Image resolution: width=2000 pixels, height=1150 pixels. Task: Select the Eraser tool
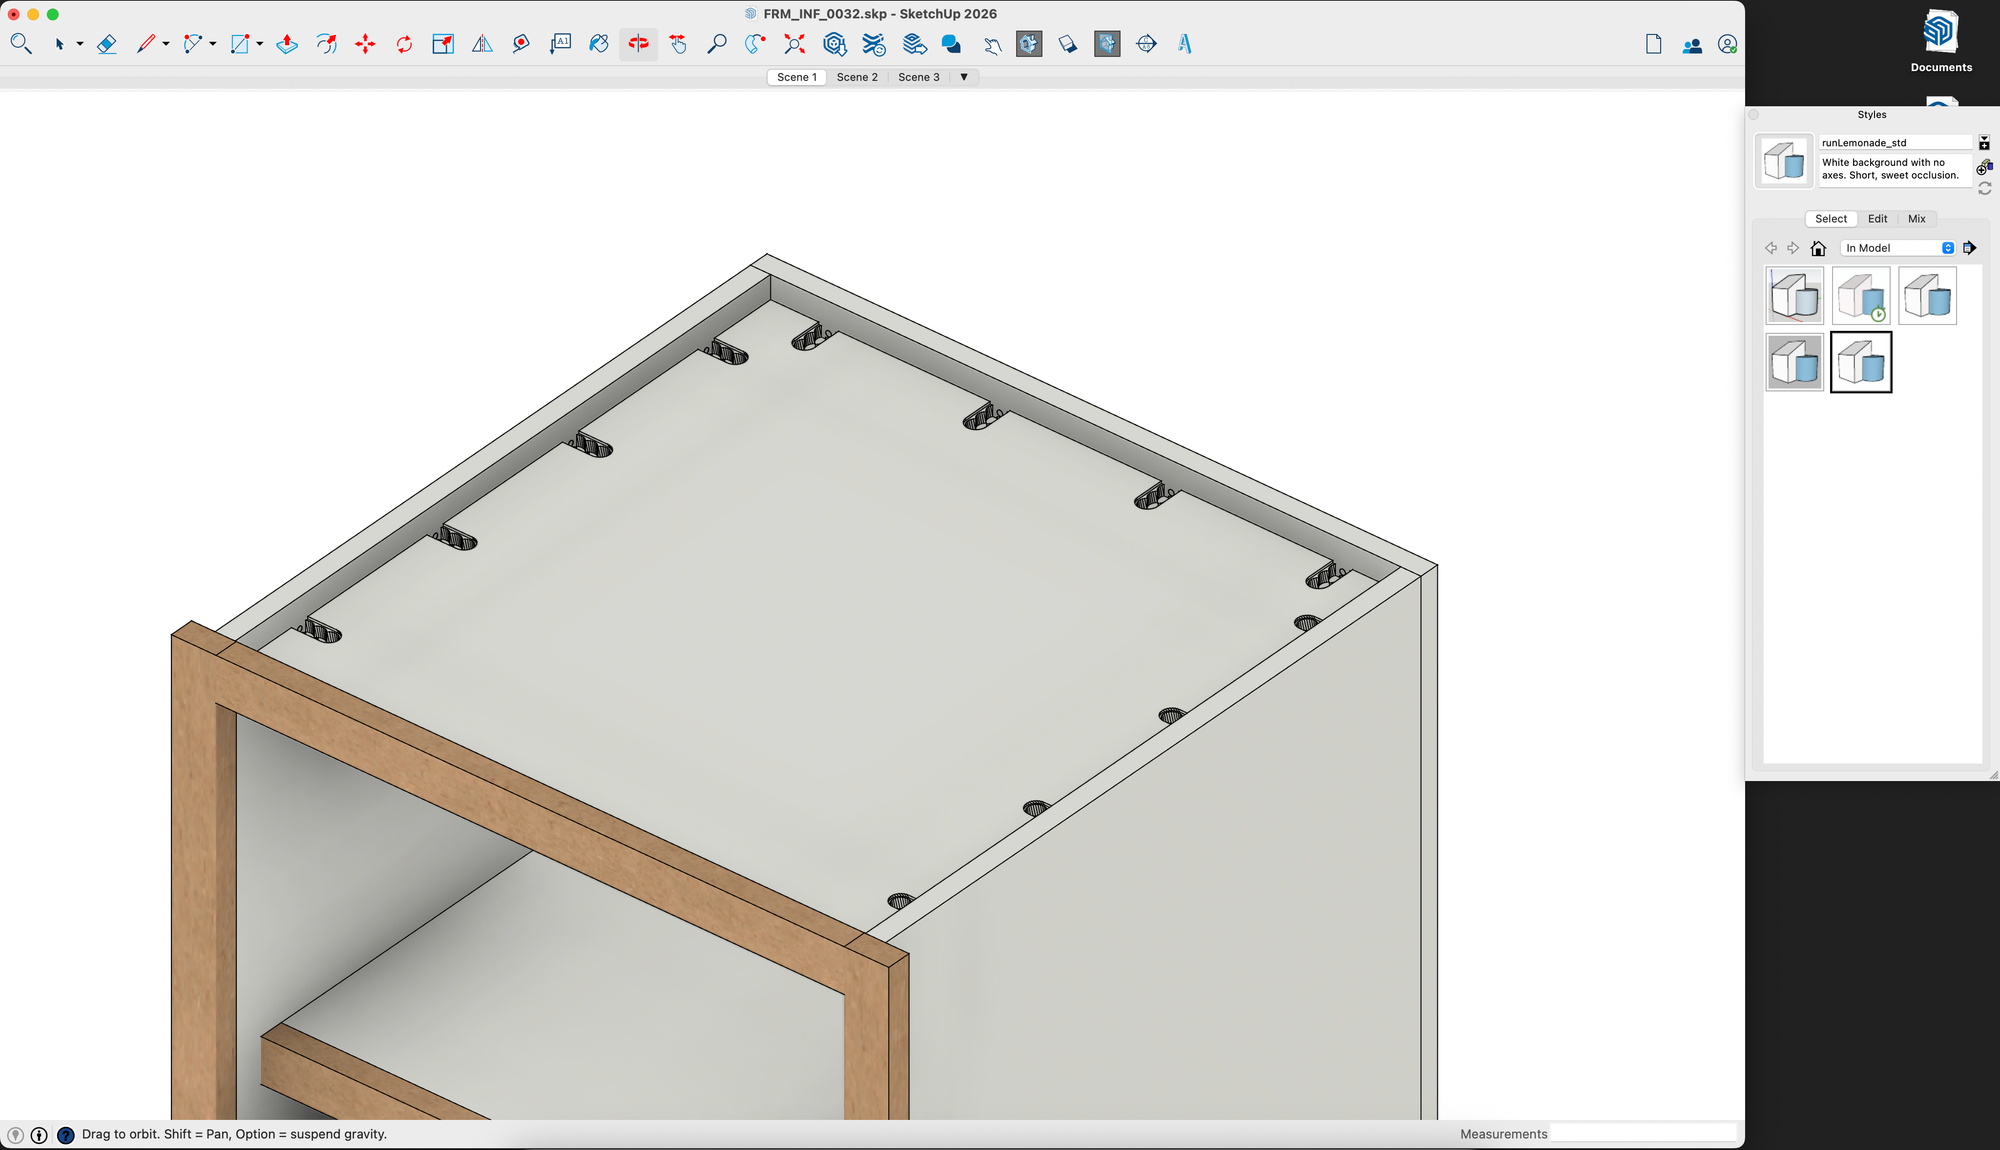tap(107, 44)
